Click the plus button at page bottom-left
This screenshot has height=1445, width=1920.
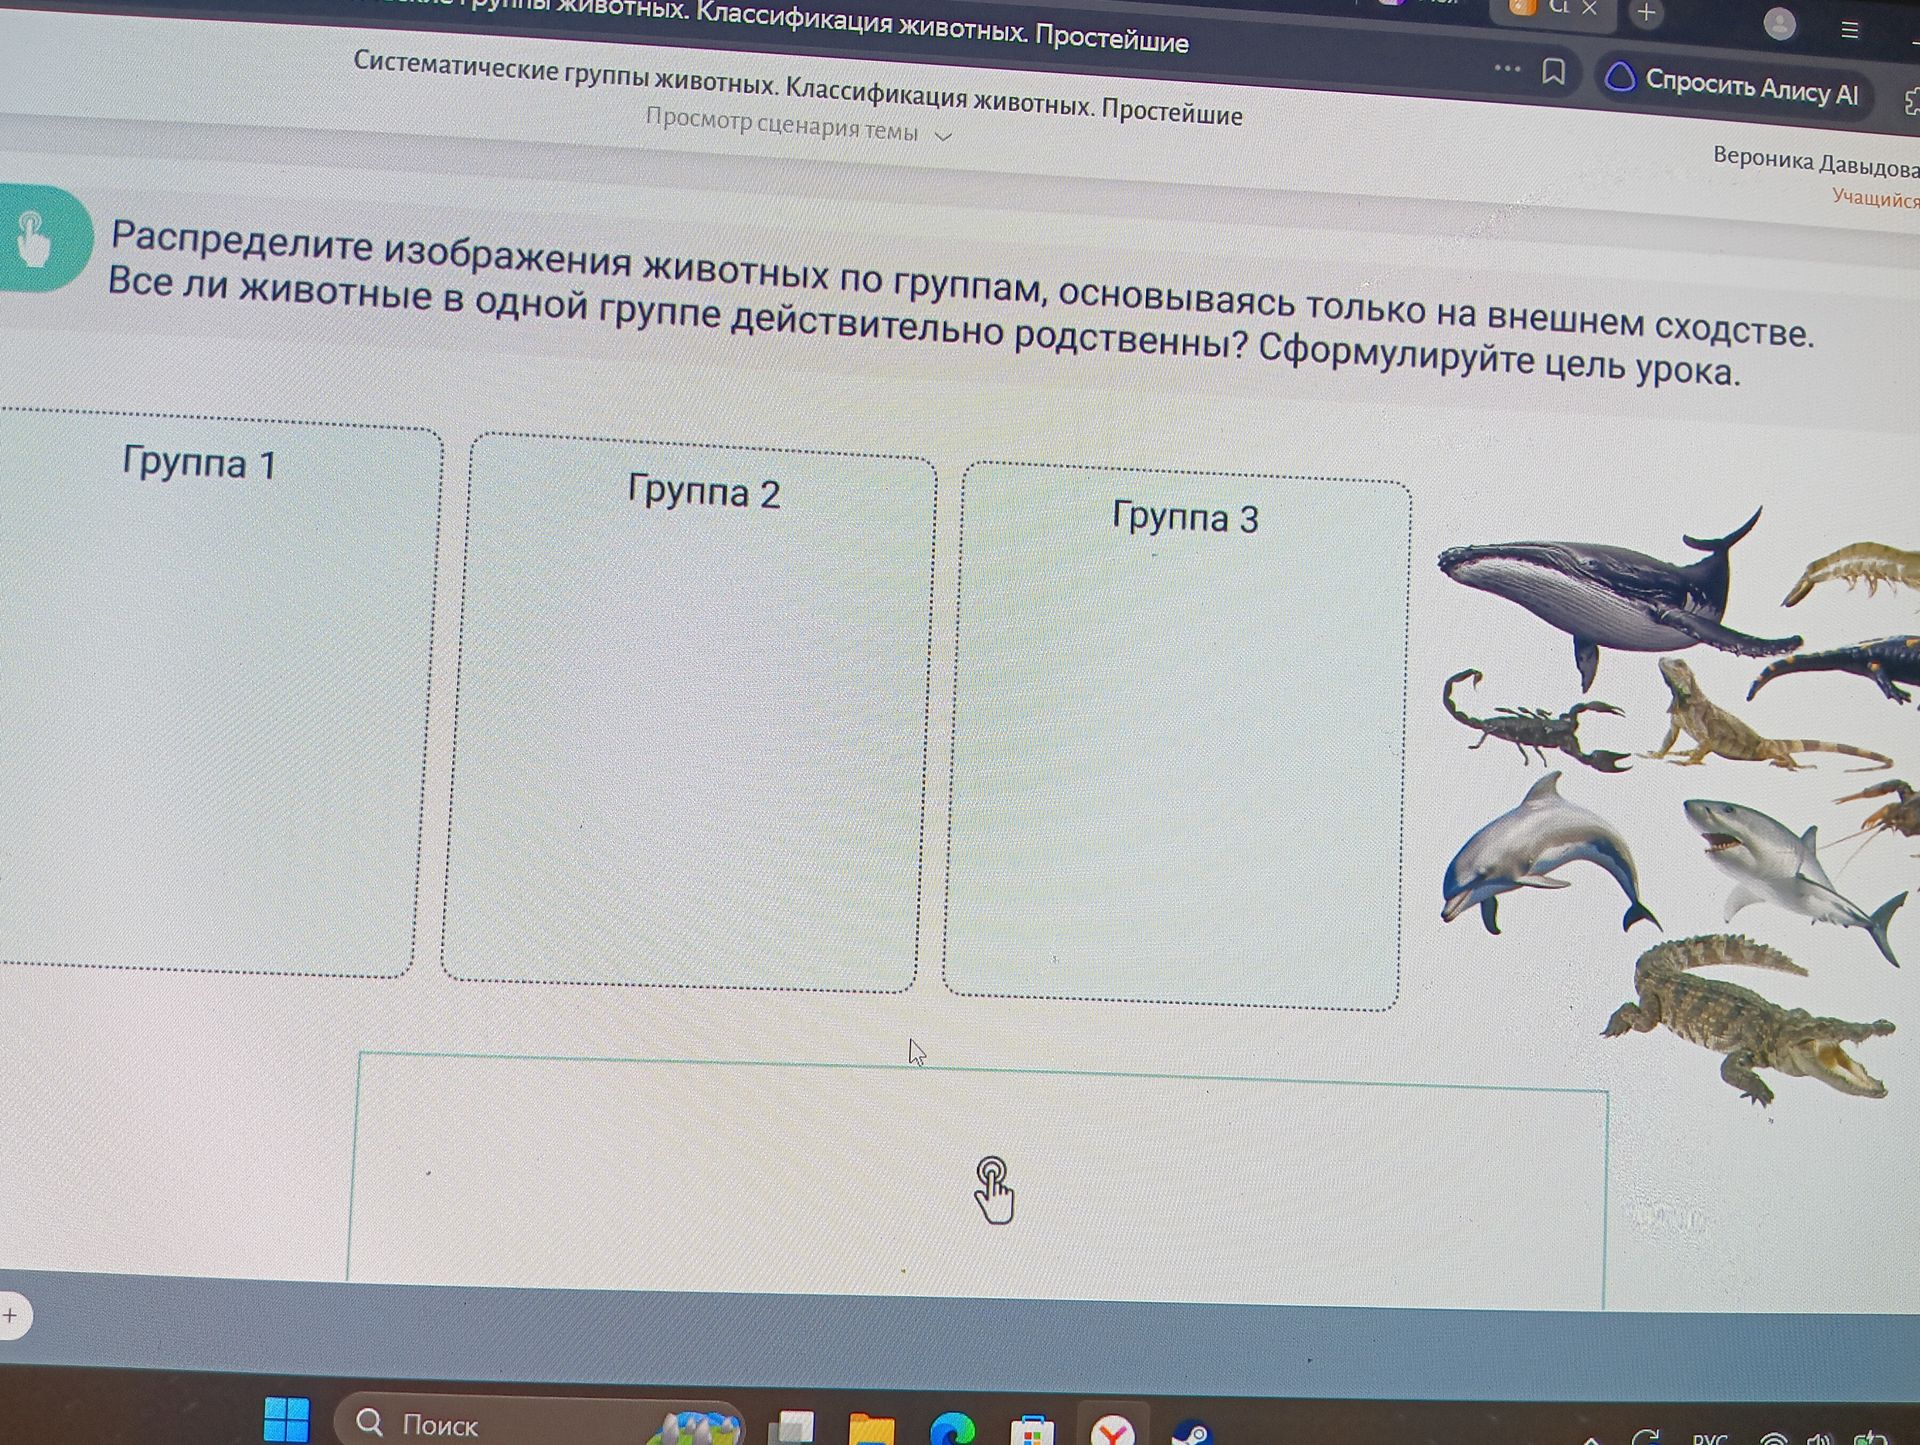tap(11, 1316)
